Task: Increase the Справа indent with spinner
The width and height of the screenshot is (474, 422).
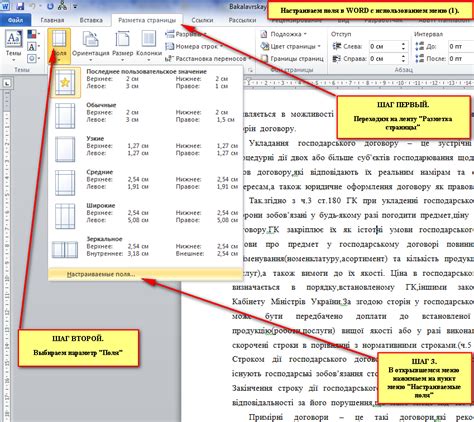Action: click(404, 56)
